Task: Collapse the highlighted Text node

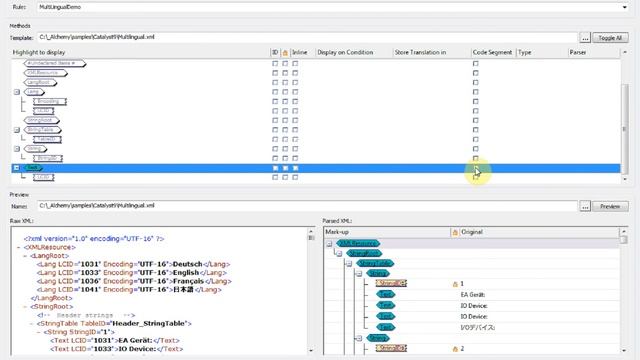Action: (17, 168)
